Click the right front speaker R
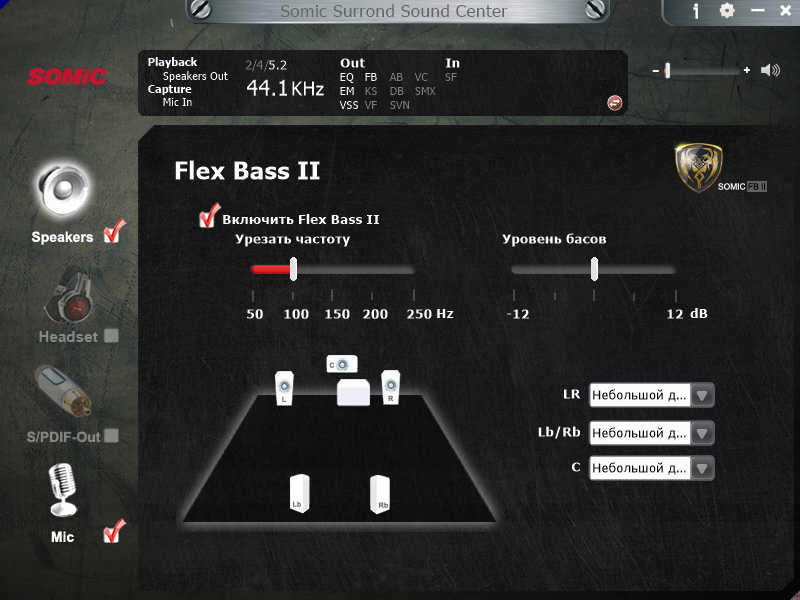Viewport: 800px width, 600px height. [390, 387]
